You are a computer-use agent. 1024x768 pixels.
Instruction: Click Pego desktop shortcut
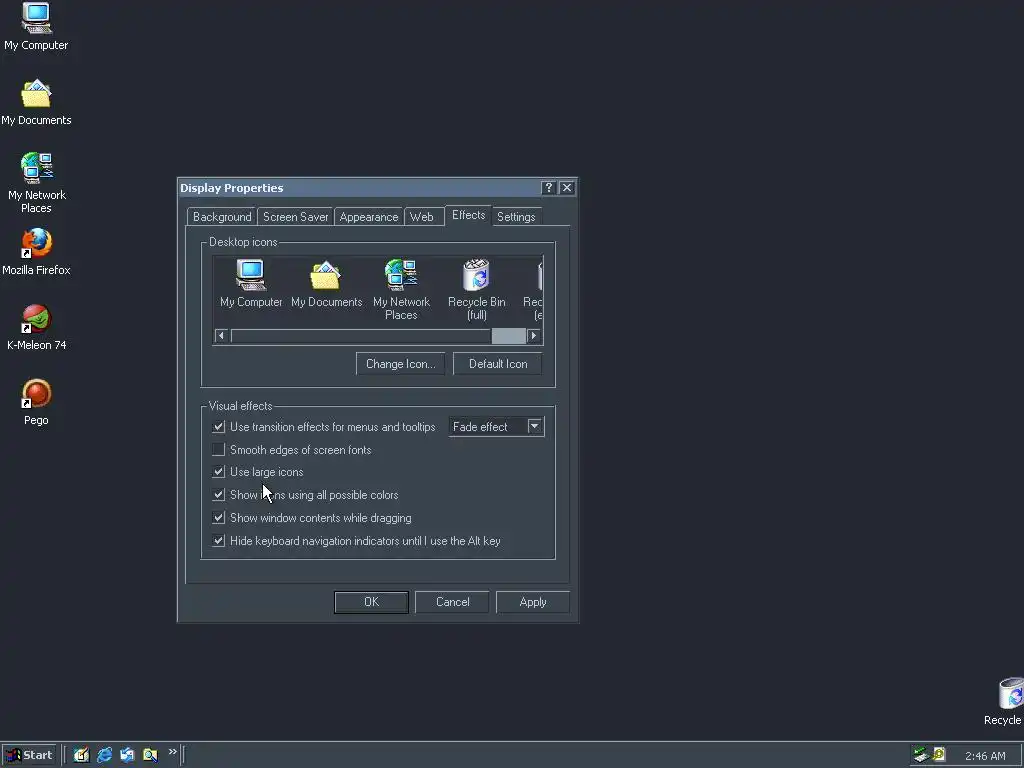[36, 402]
